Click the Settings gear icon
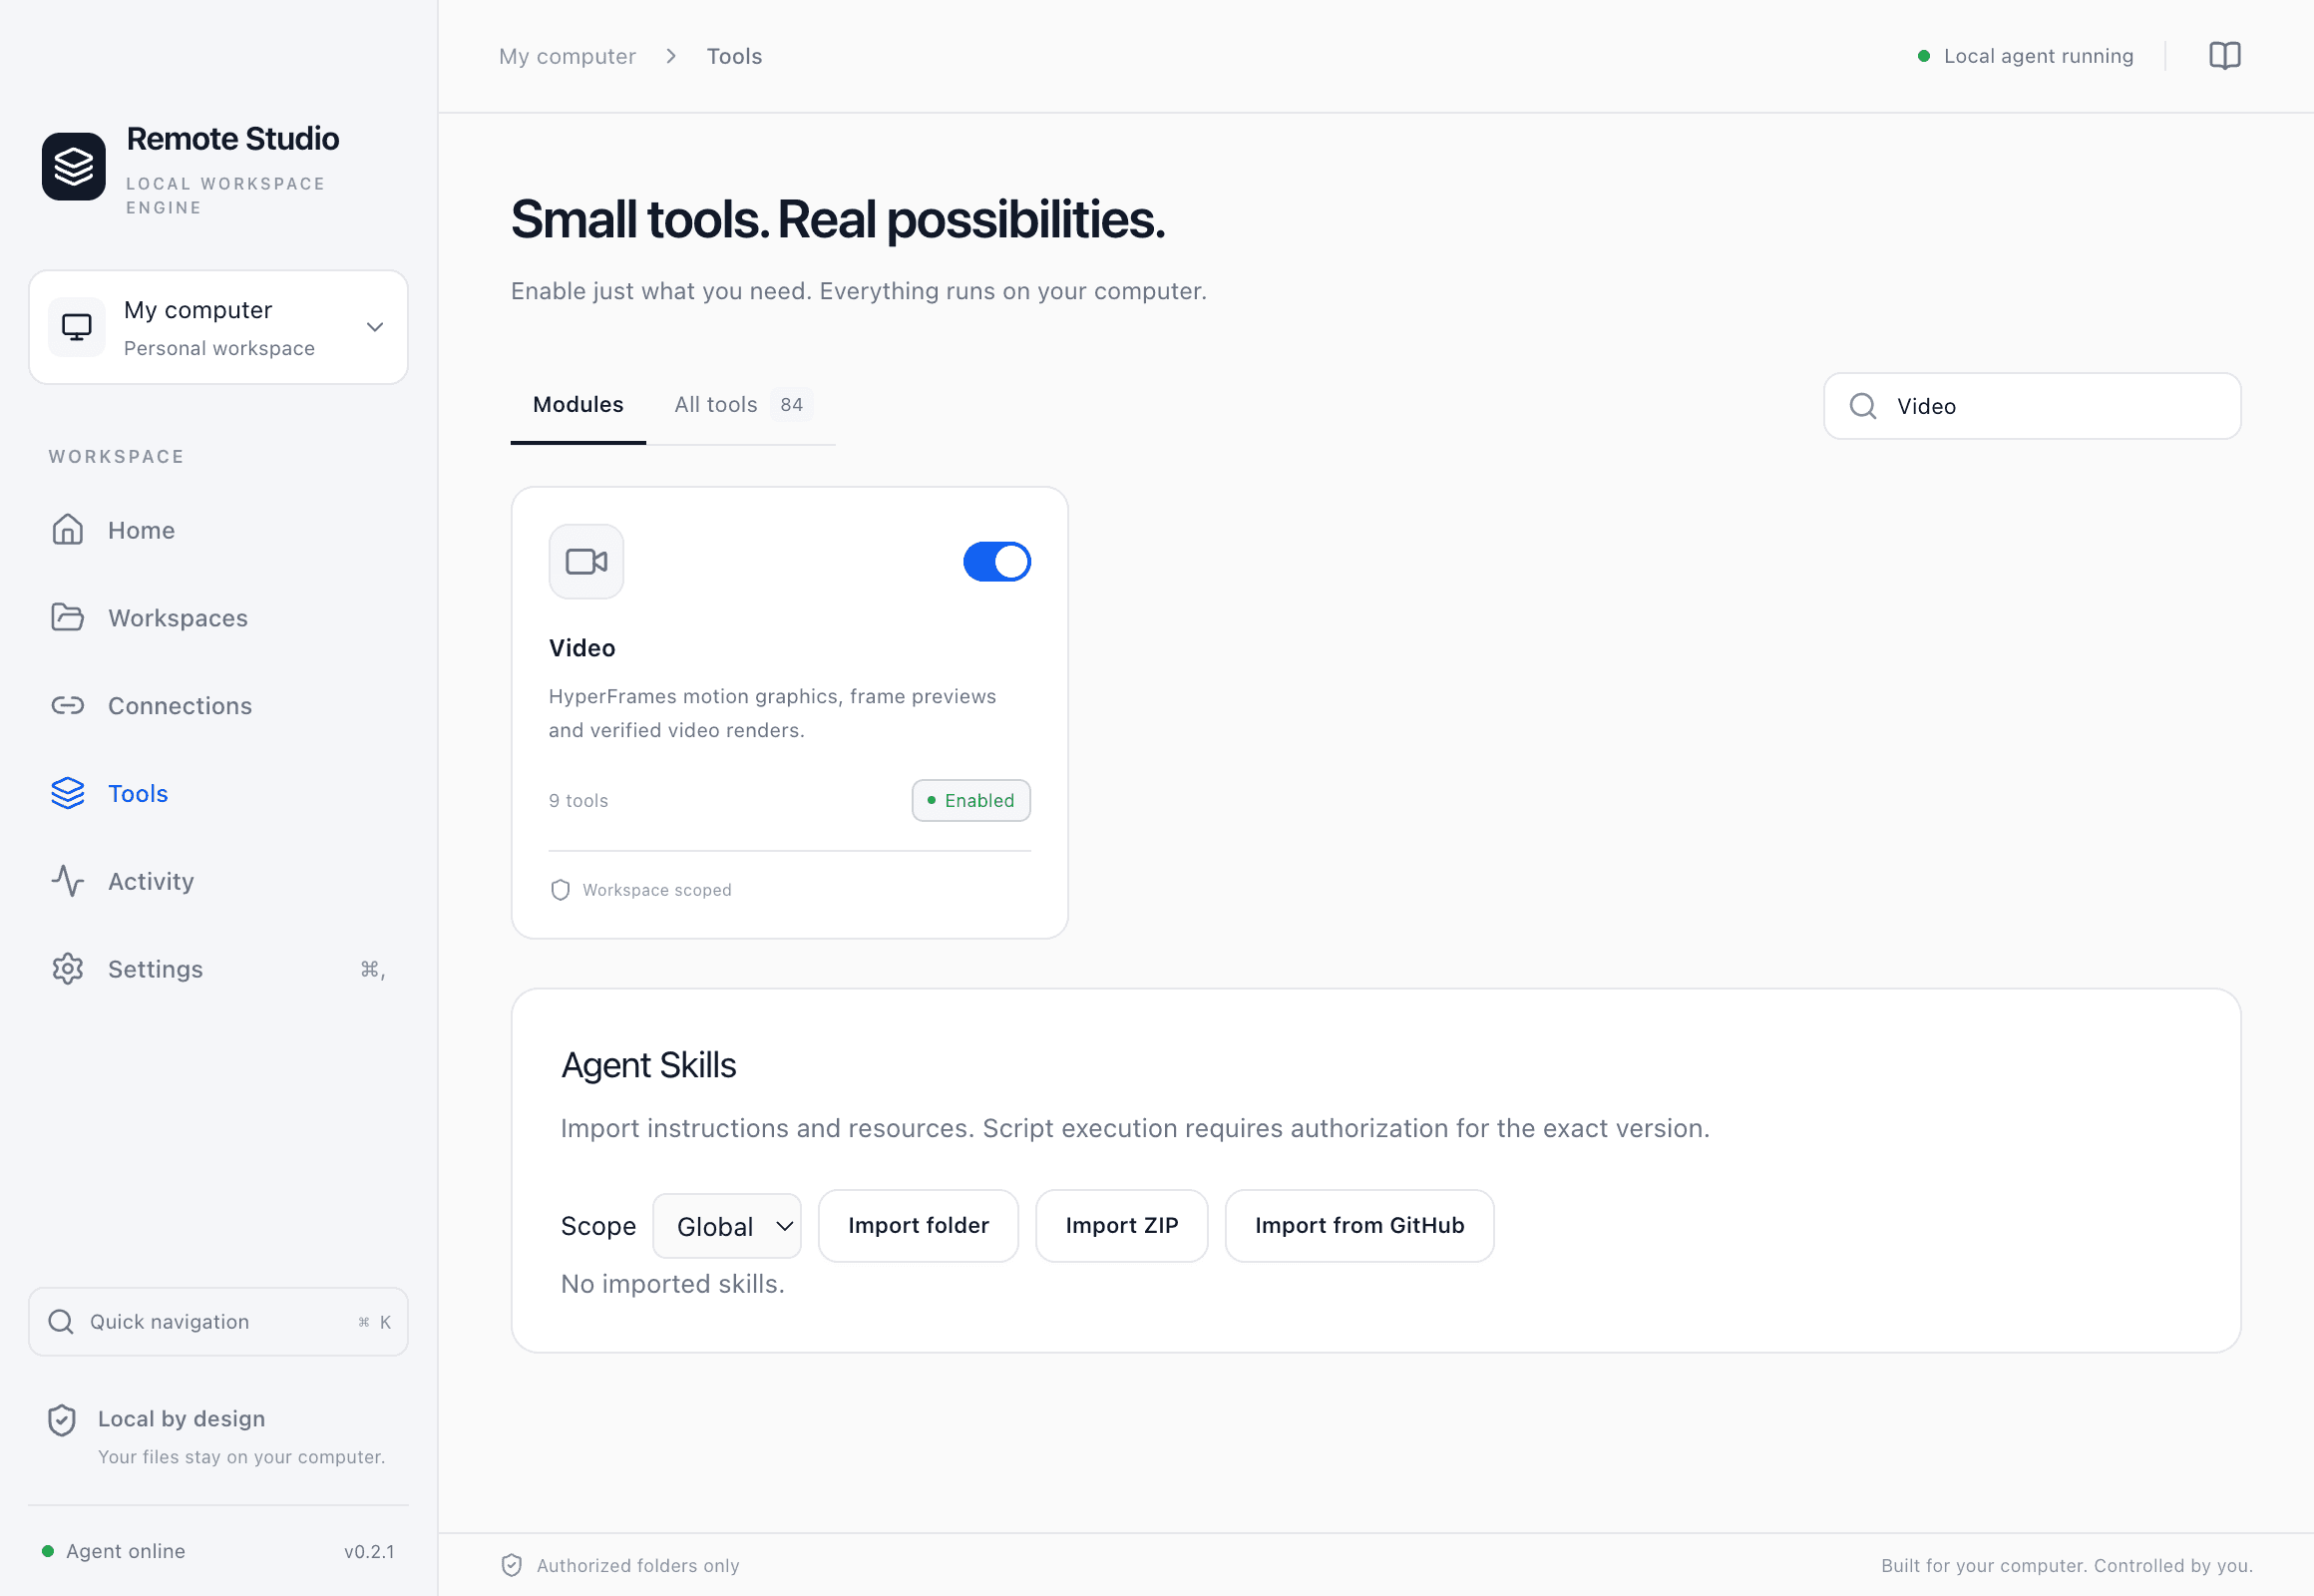Screen dimensions: 2314x1596 click(x=68, y=969)
